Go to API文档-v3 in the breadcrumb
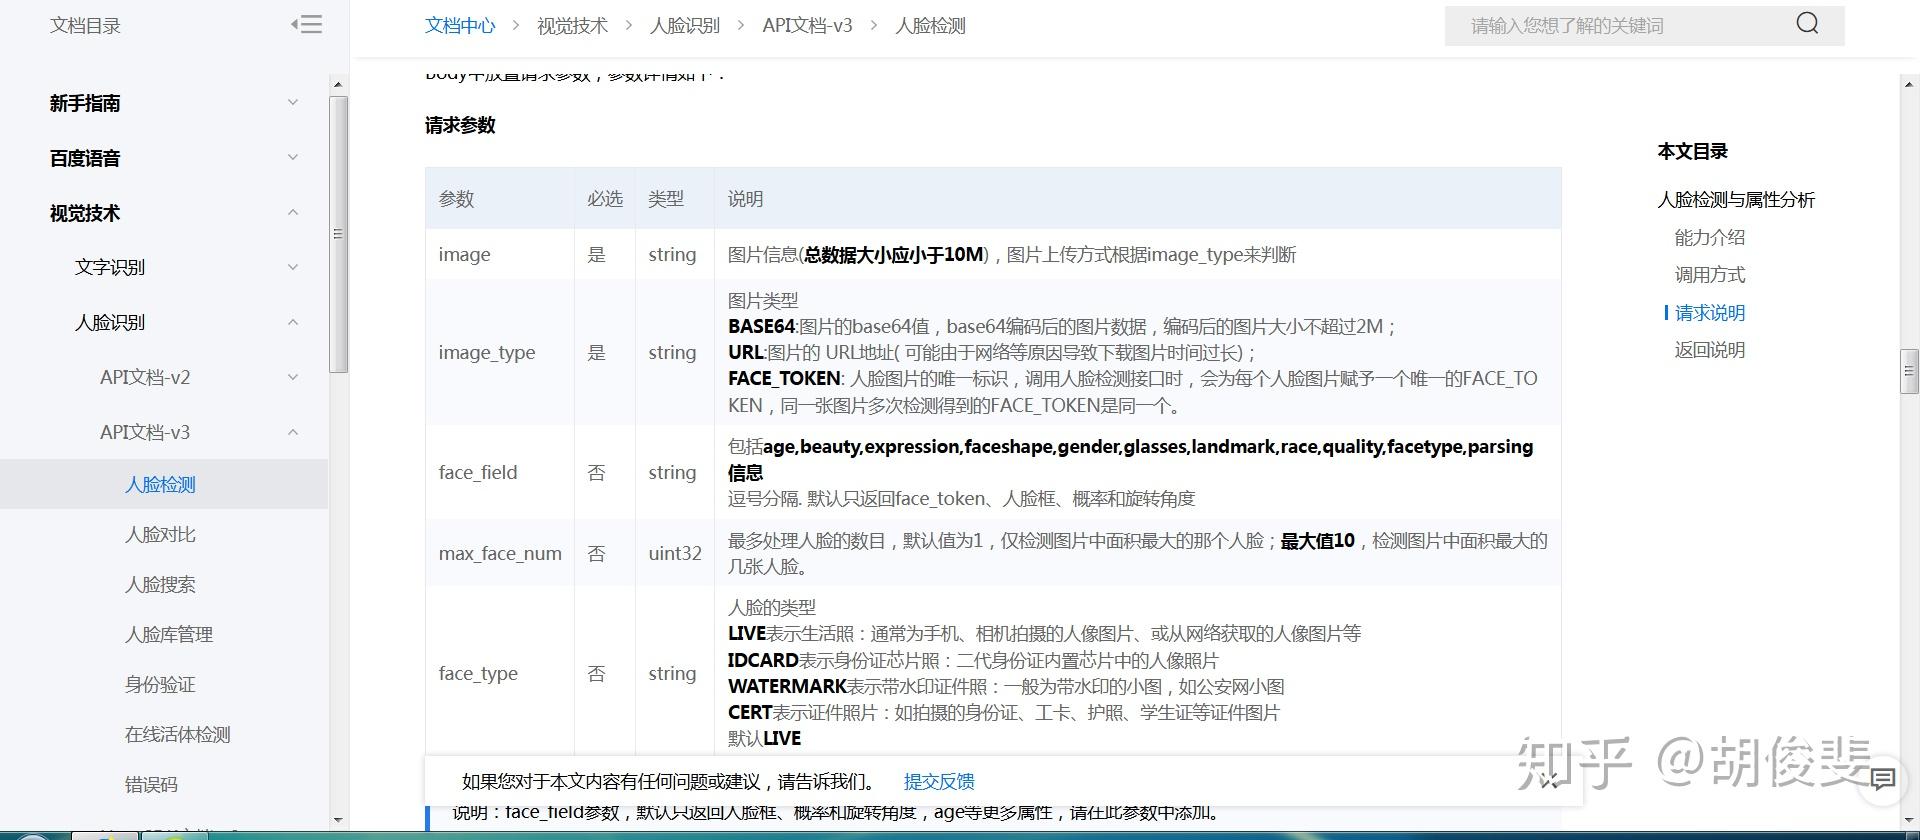The width and height of the screenshot is (1920, 840). click(807, 25)
